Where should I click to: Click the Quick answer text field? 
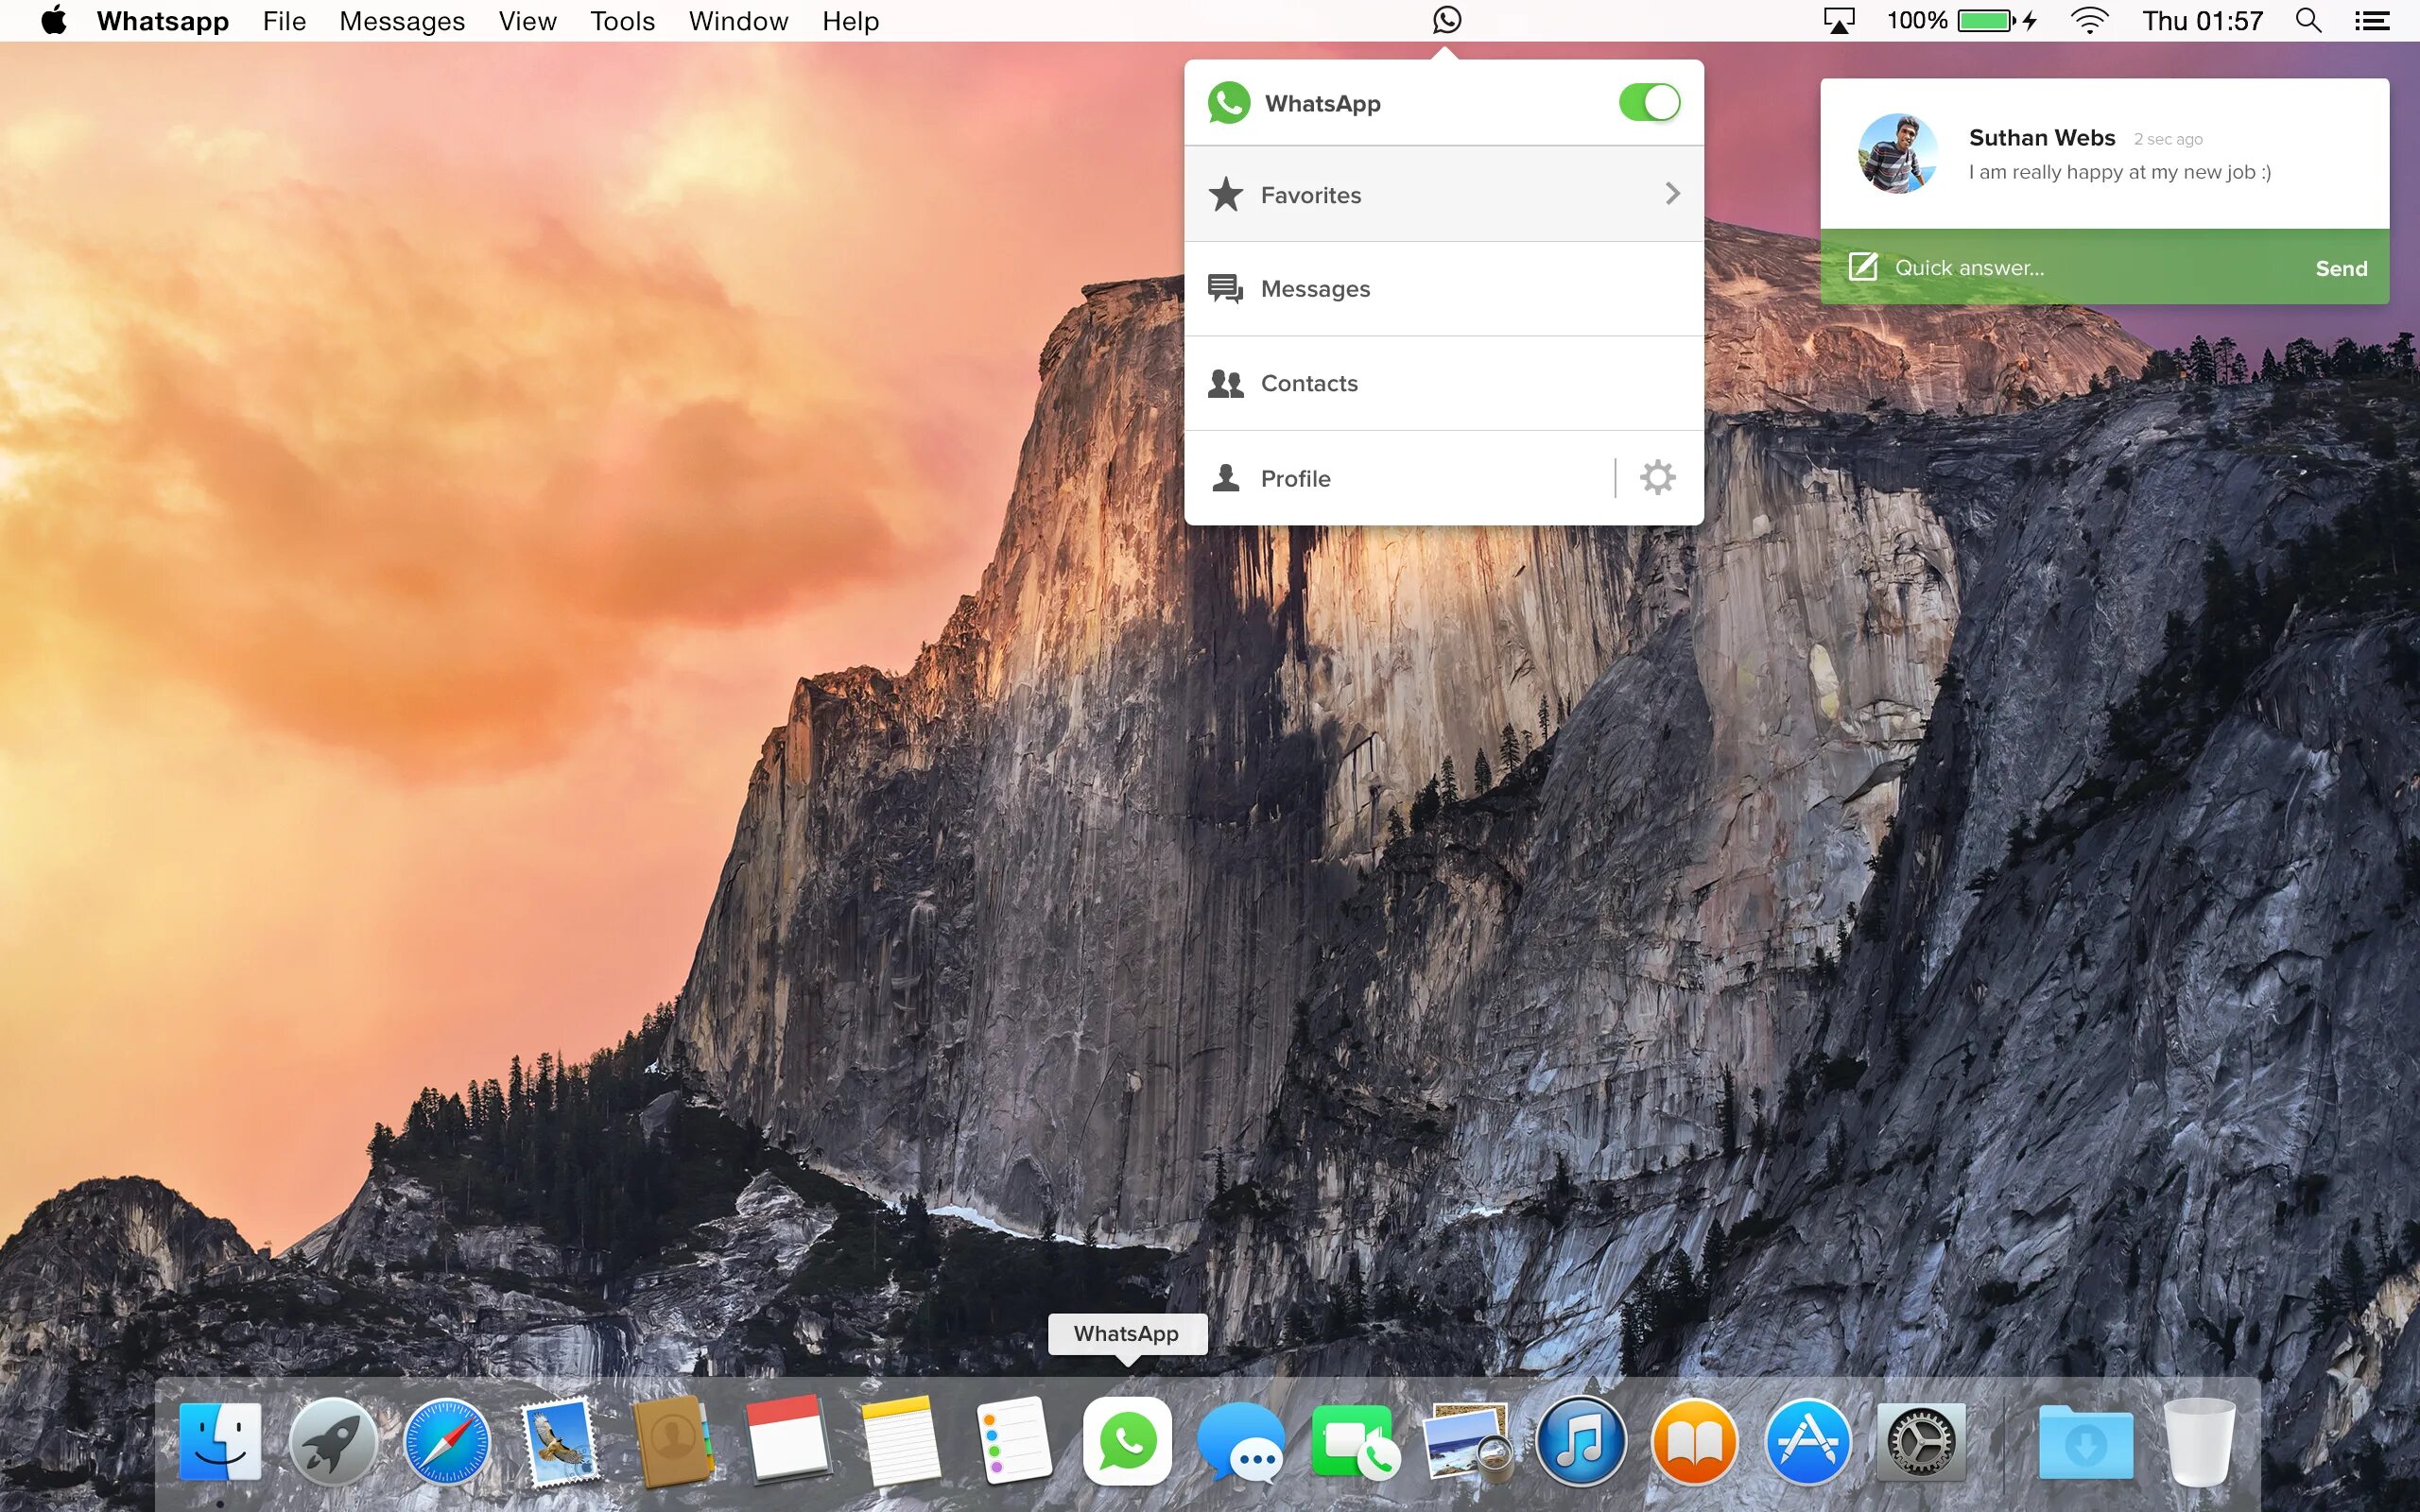pos(2080,267)
